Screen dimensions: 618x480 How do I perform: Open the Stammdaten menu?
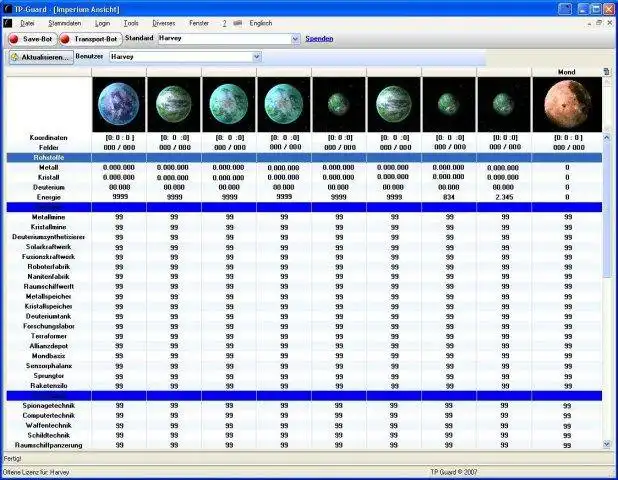pyautogui.click(x=65, y=23)
